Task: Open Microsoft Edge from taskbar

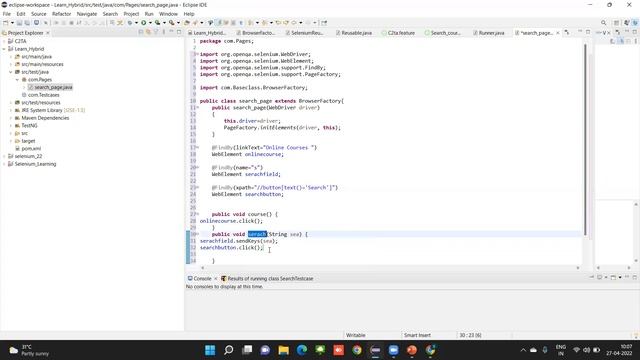Action: click(x=302, y=350)
